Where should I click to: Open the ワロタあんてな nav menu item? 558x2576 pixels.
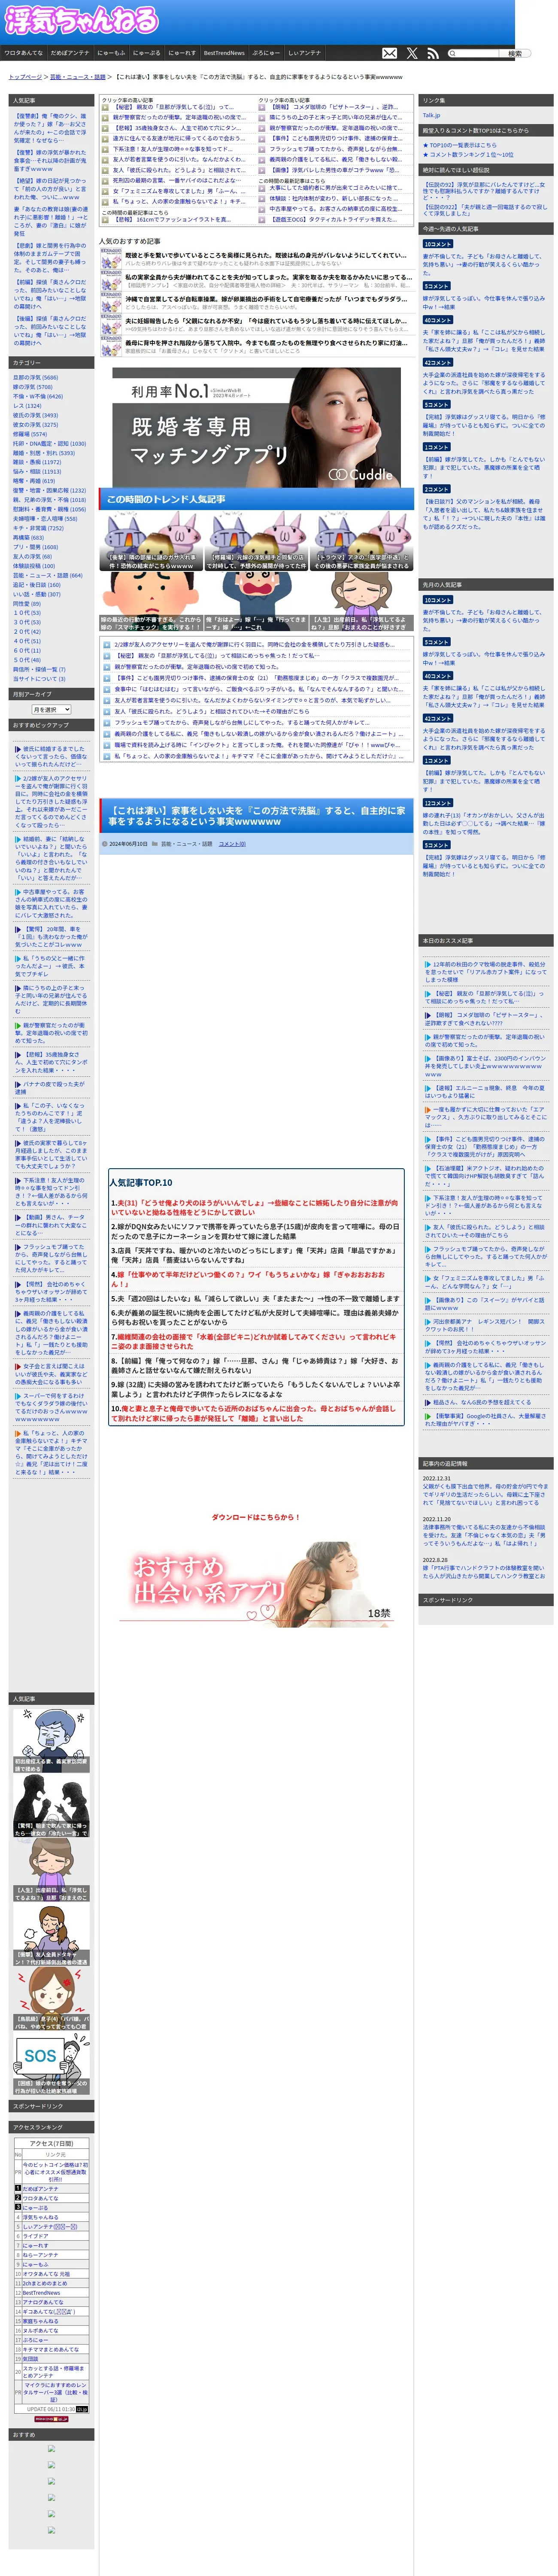click(x=23, y=53)
